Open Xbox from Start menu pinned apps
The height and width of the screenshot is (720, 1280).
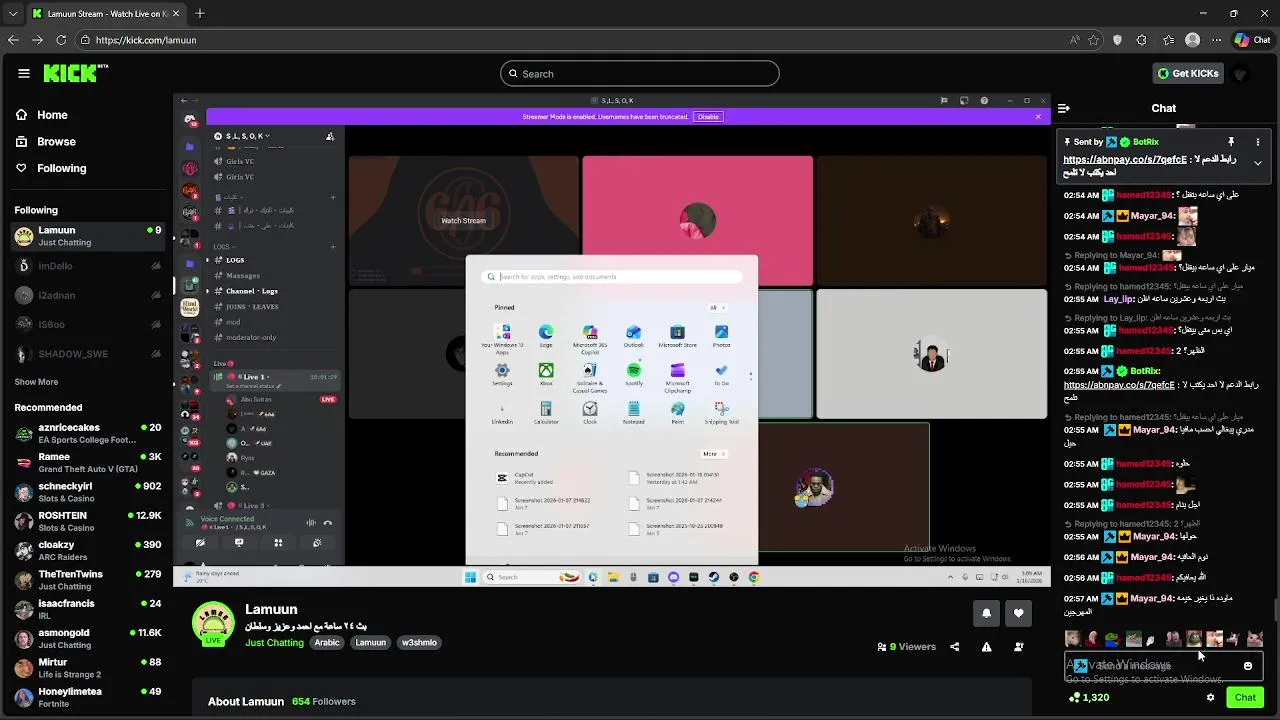[x=546, y=375]
